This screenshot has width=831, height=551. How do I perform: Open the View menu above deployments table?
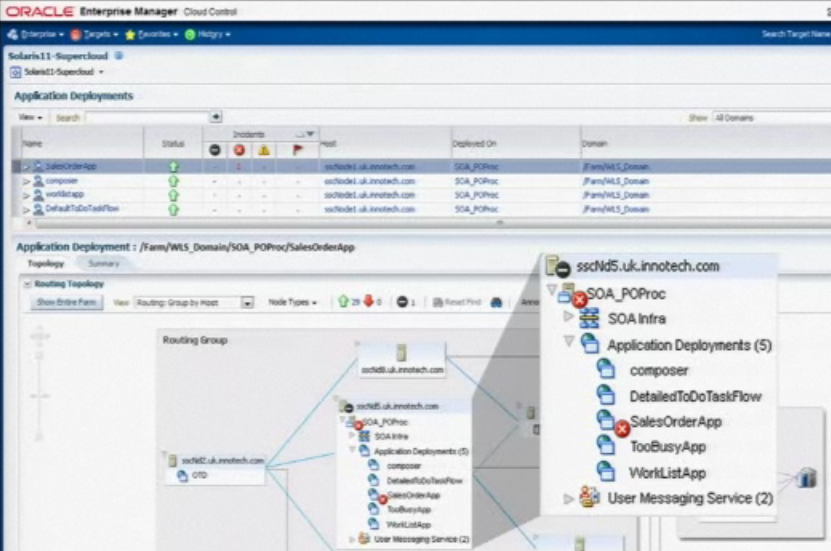[x=30, y=117]
